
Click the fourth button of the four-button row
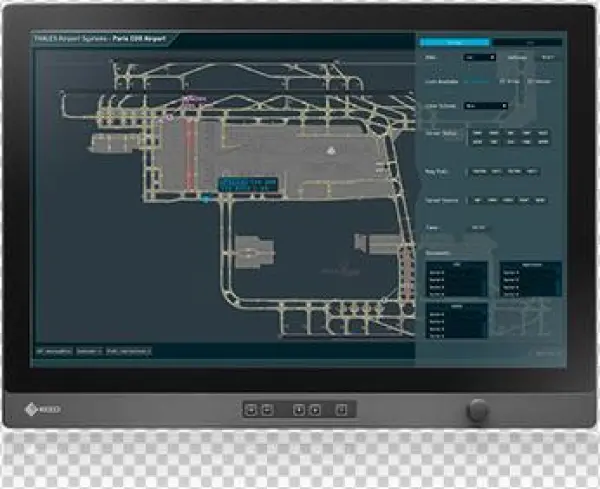(x=532, y=171)
